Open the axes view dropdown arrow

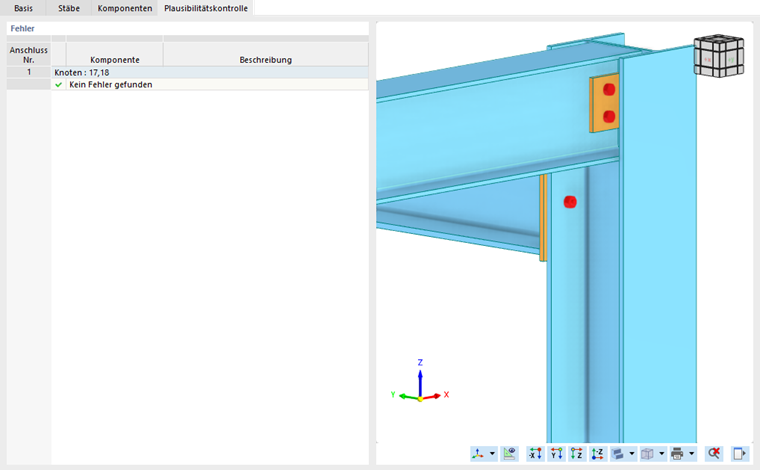(x=492, y=454)
